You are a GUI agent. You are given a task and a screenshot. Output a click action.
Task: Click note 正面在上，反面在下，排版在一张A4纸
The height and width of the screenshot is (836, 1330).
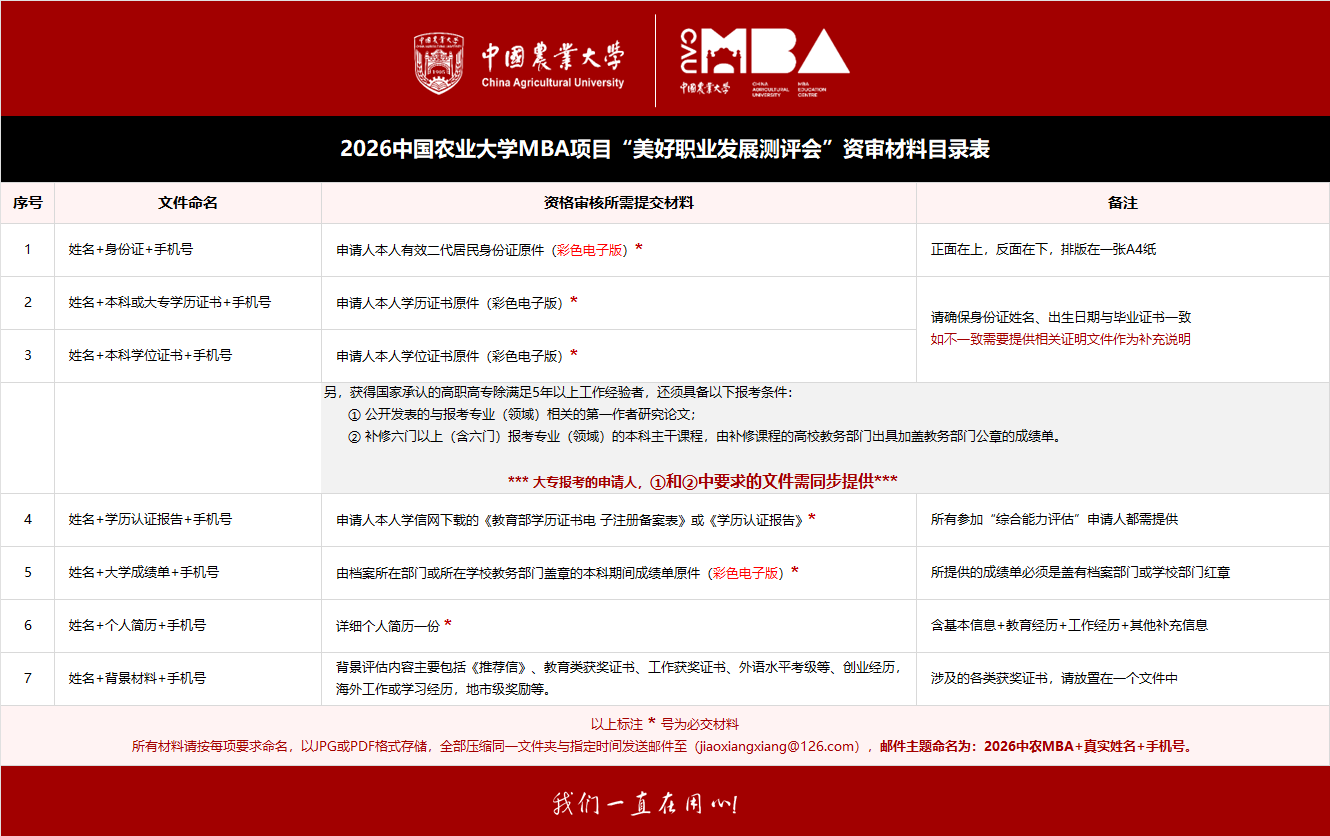pyautogui.click(x=1043, y=250)
